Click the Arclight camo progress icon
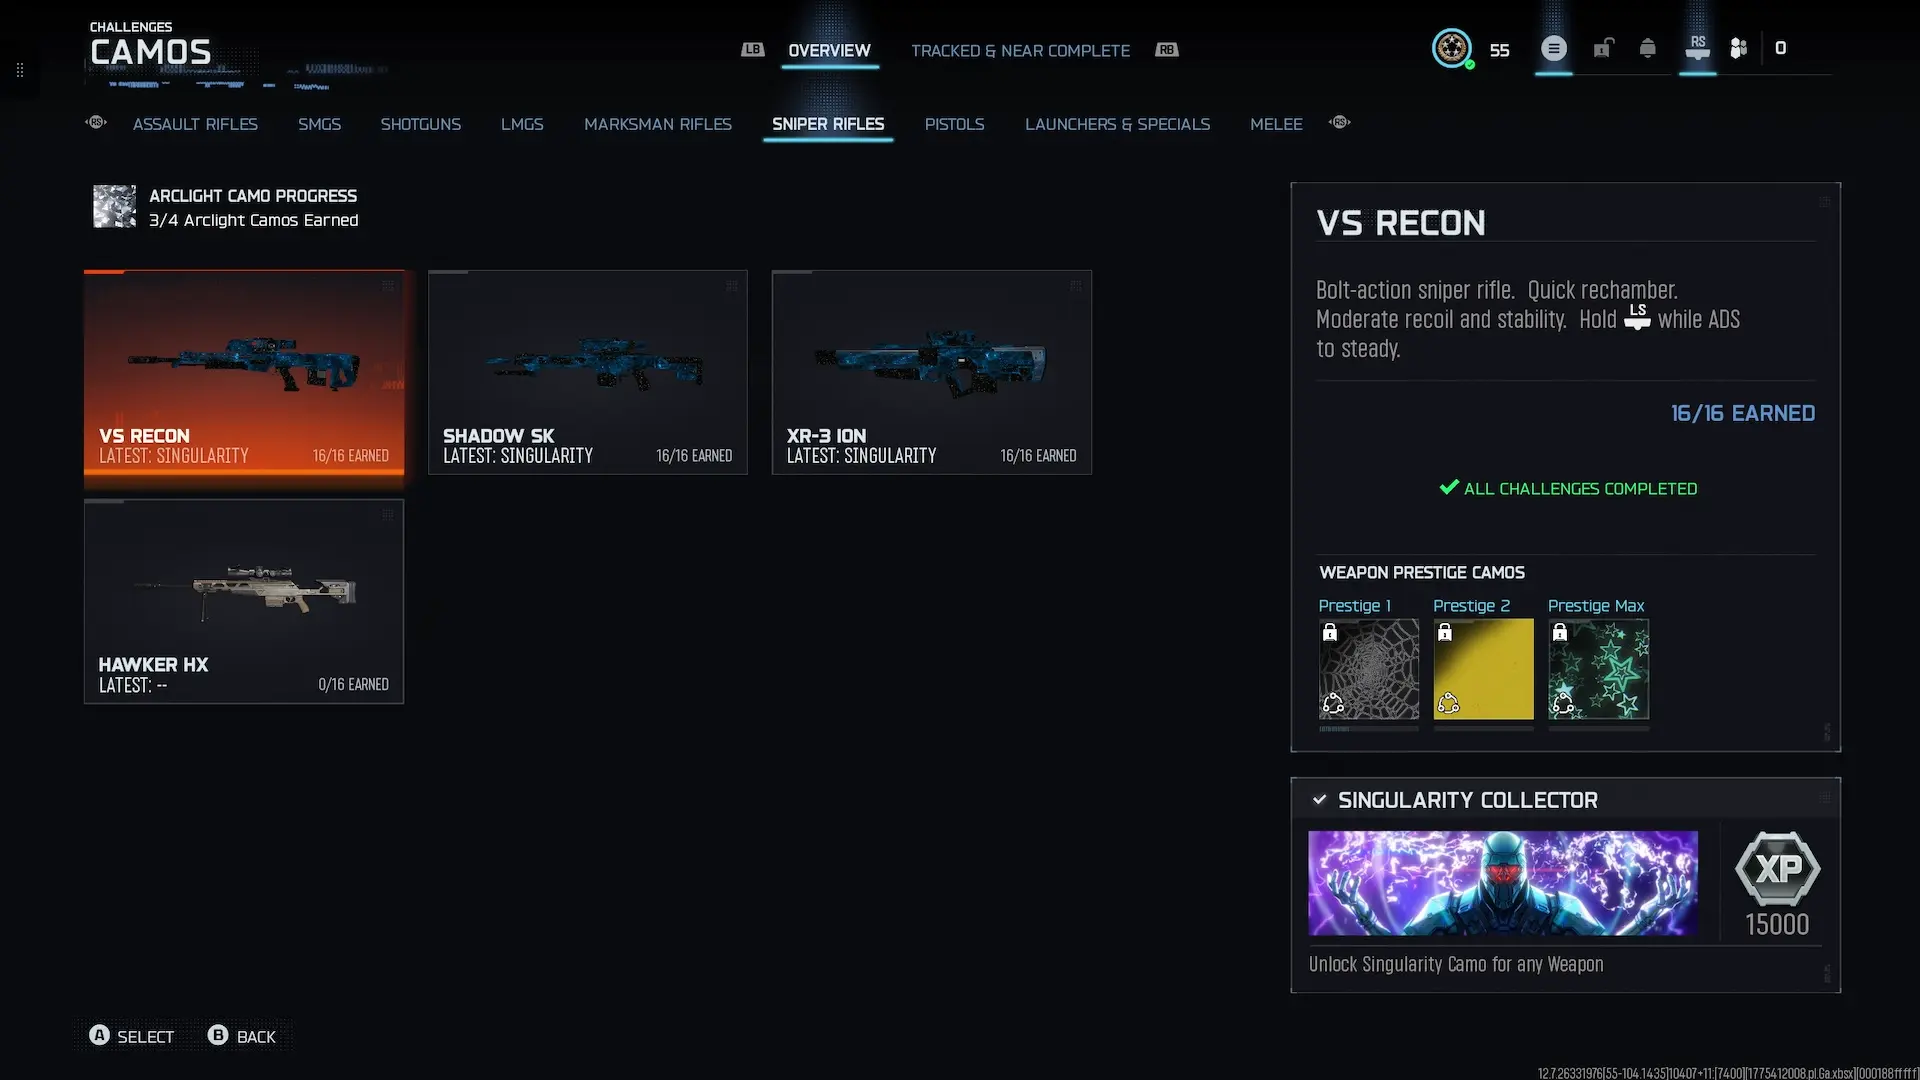 (114, 207)
